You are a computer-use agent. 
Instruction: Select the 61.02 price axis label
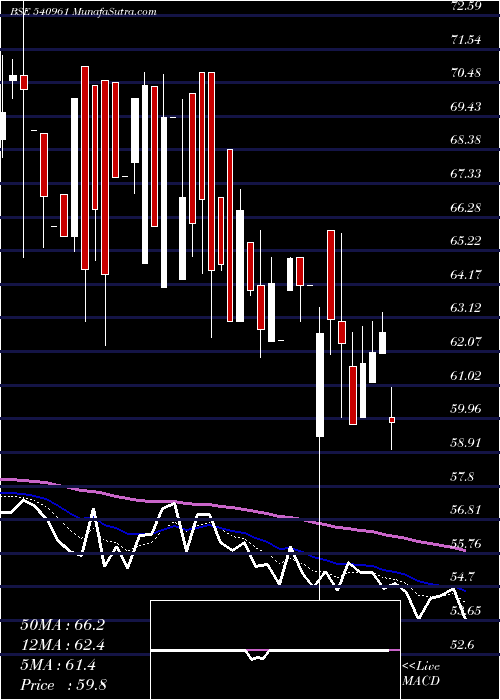coord(466,376)
